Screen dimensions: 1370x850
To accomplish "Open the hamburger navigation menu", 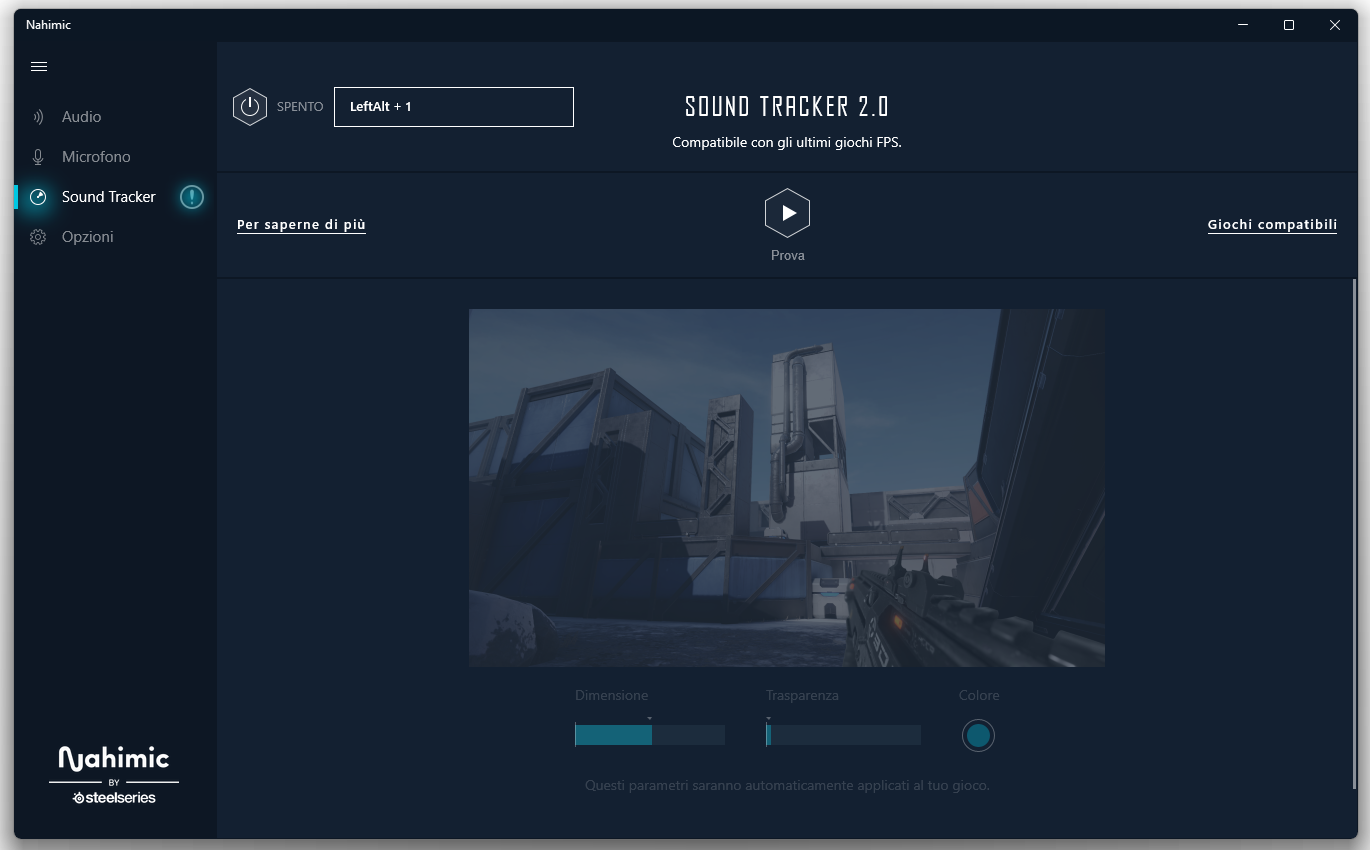I will [x=39, y=67].
